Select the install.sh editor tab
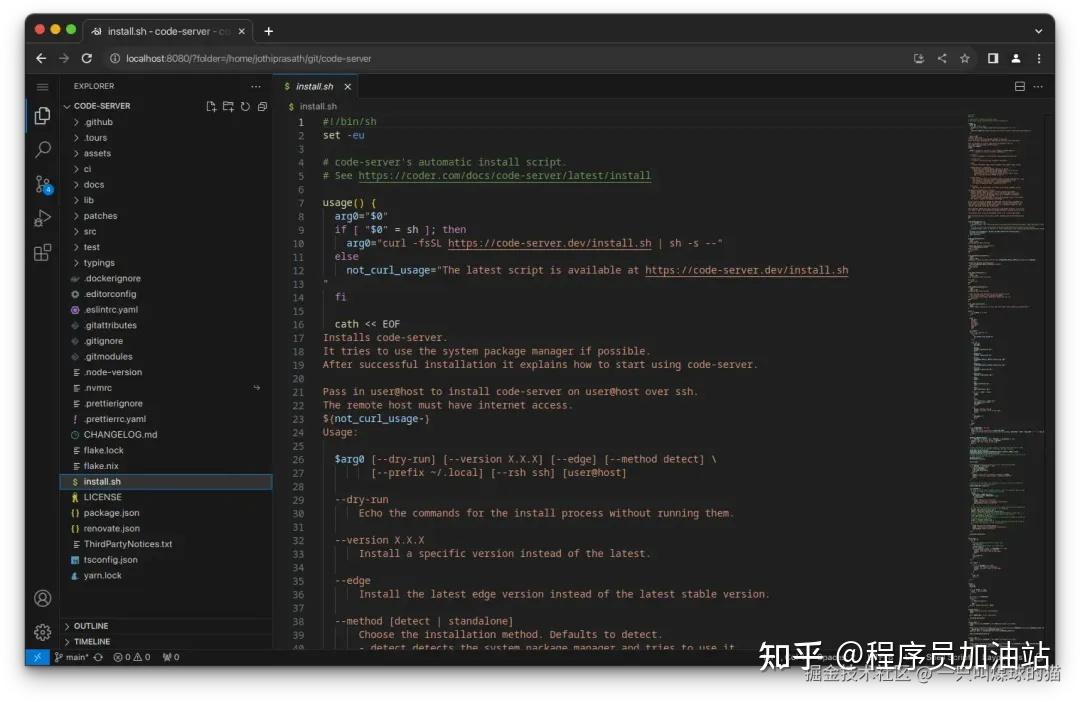This screenshot has height=702, width=1080. pyautogui.click(x=313, y=87)
